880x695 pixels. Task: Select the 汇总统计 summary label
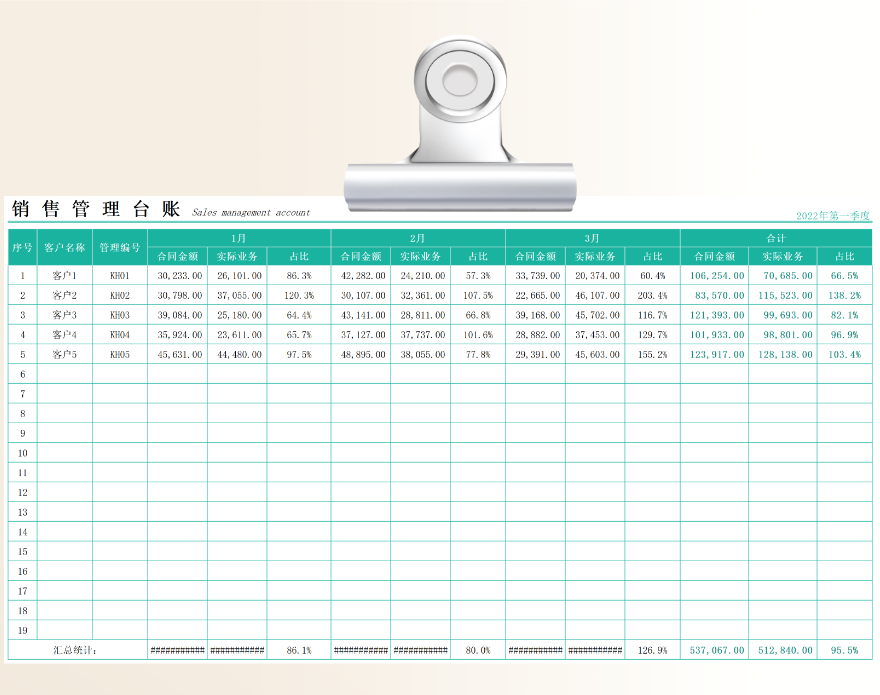(x=76, y=650)
